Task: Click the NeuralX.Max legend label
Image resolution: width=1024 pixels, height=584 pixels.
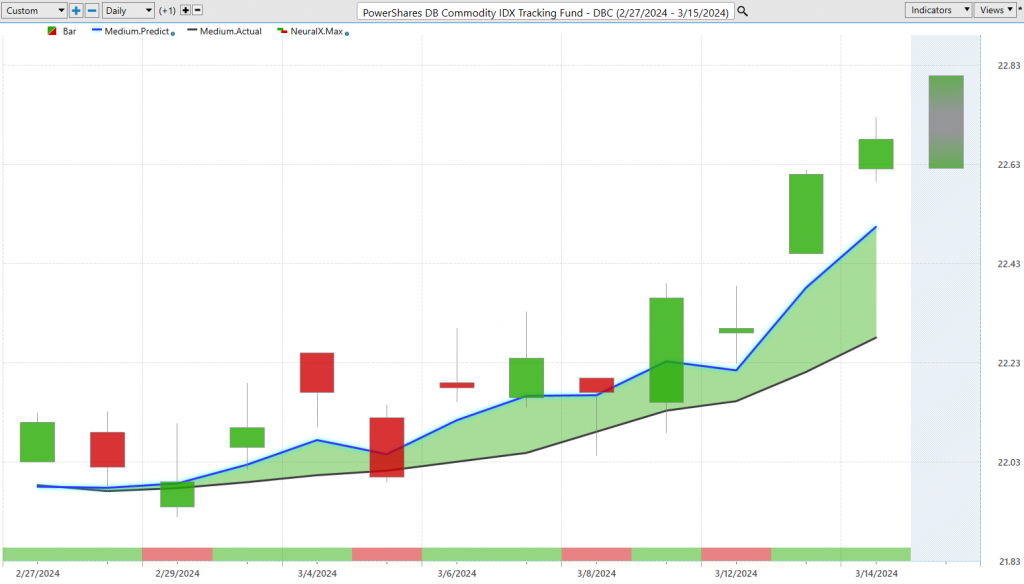Action: [317, 31]
